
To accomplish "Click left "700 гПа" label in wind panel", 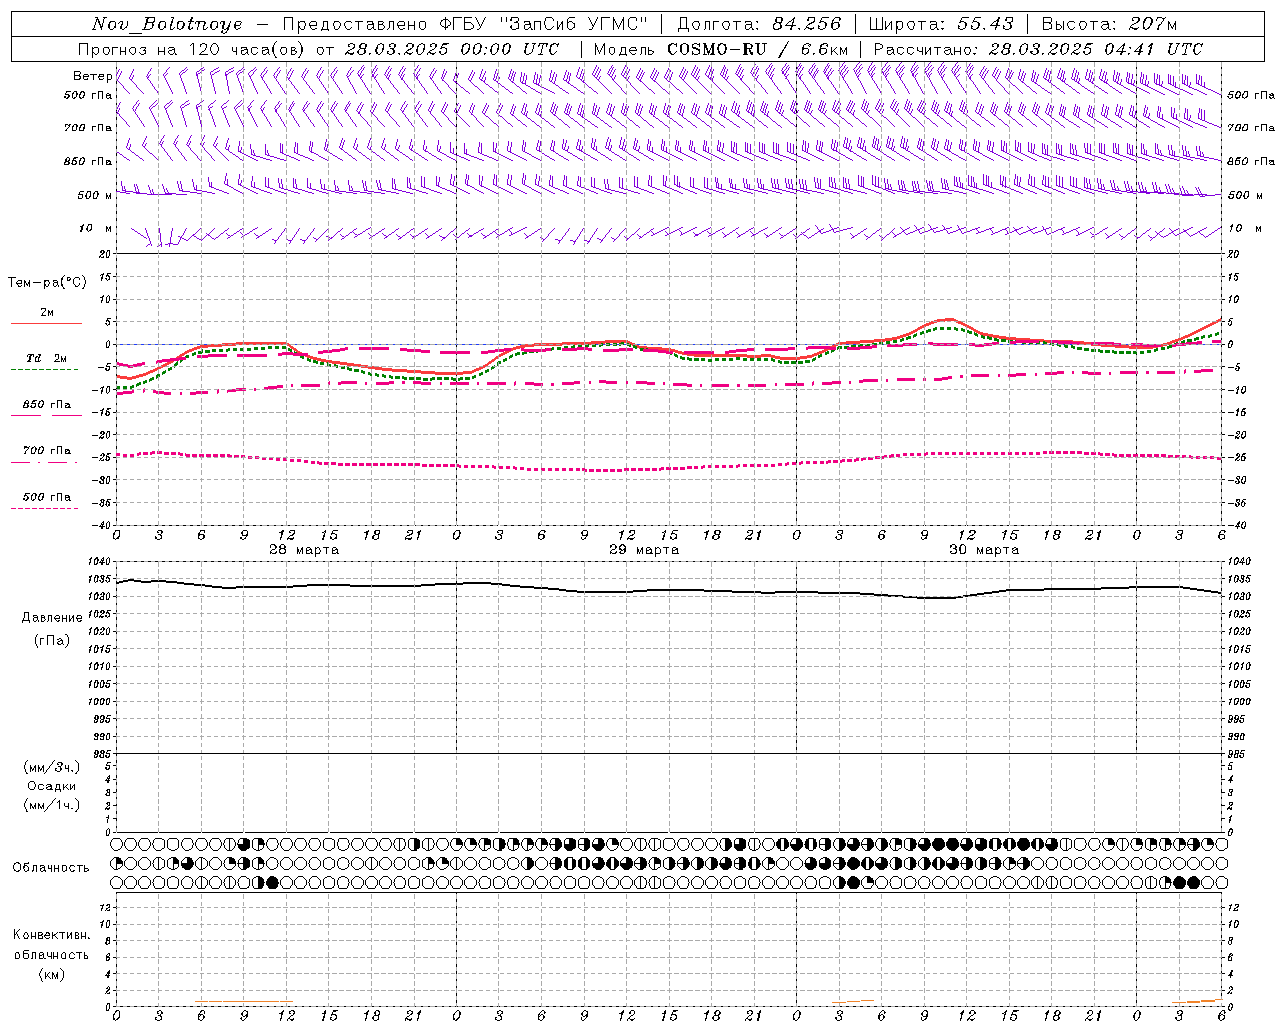I will pos(88,128).
